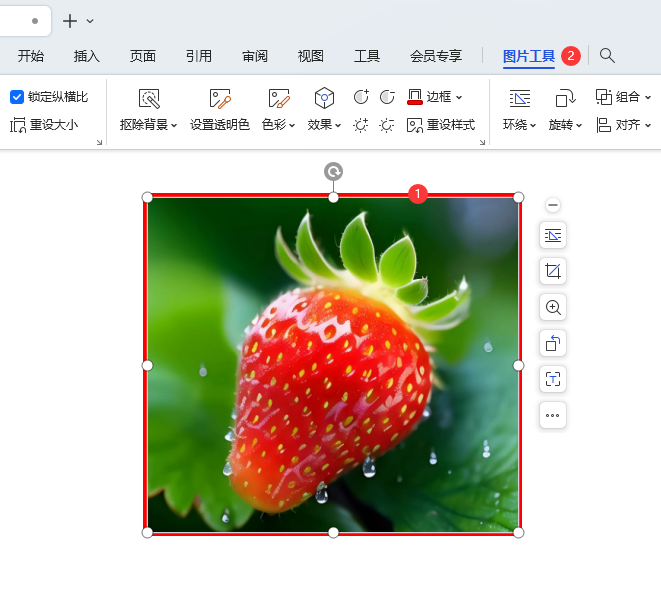Switch to the 开始 tab

tap(30, 56)
